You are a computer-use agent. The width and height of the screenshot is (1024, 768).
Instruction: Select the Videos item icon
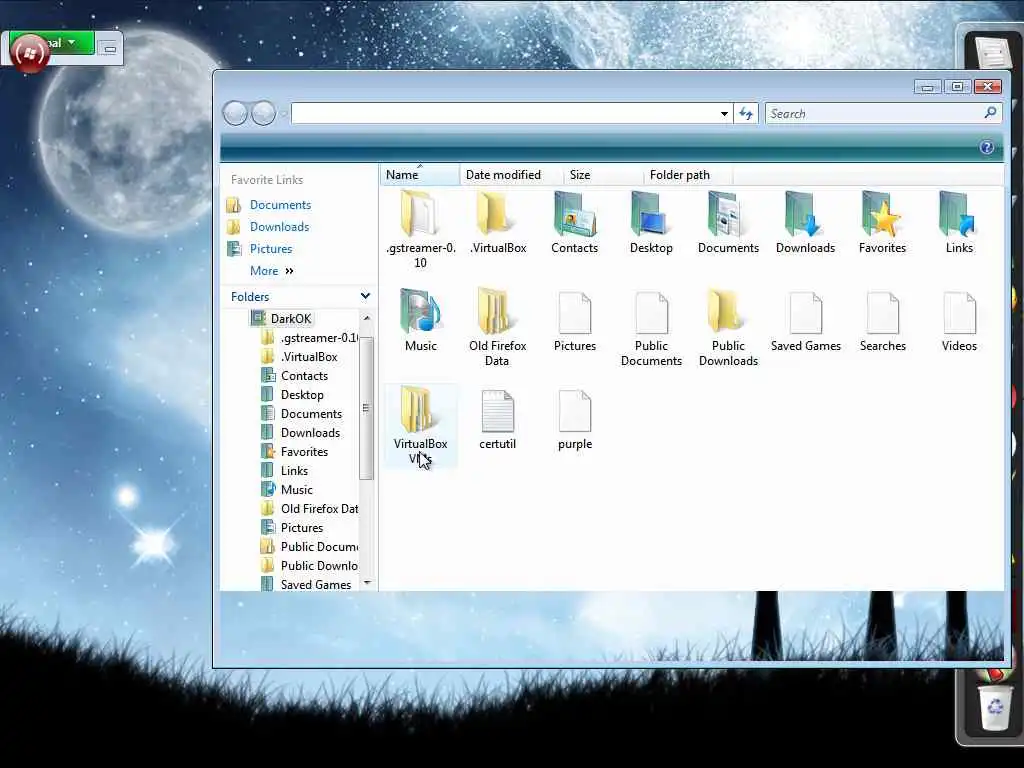pos(959,313)
